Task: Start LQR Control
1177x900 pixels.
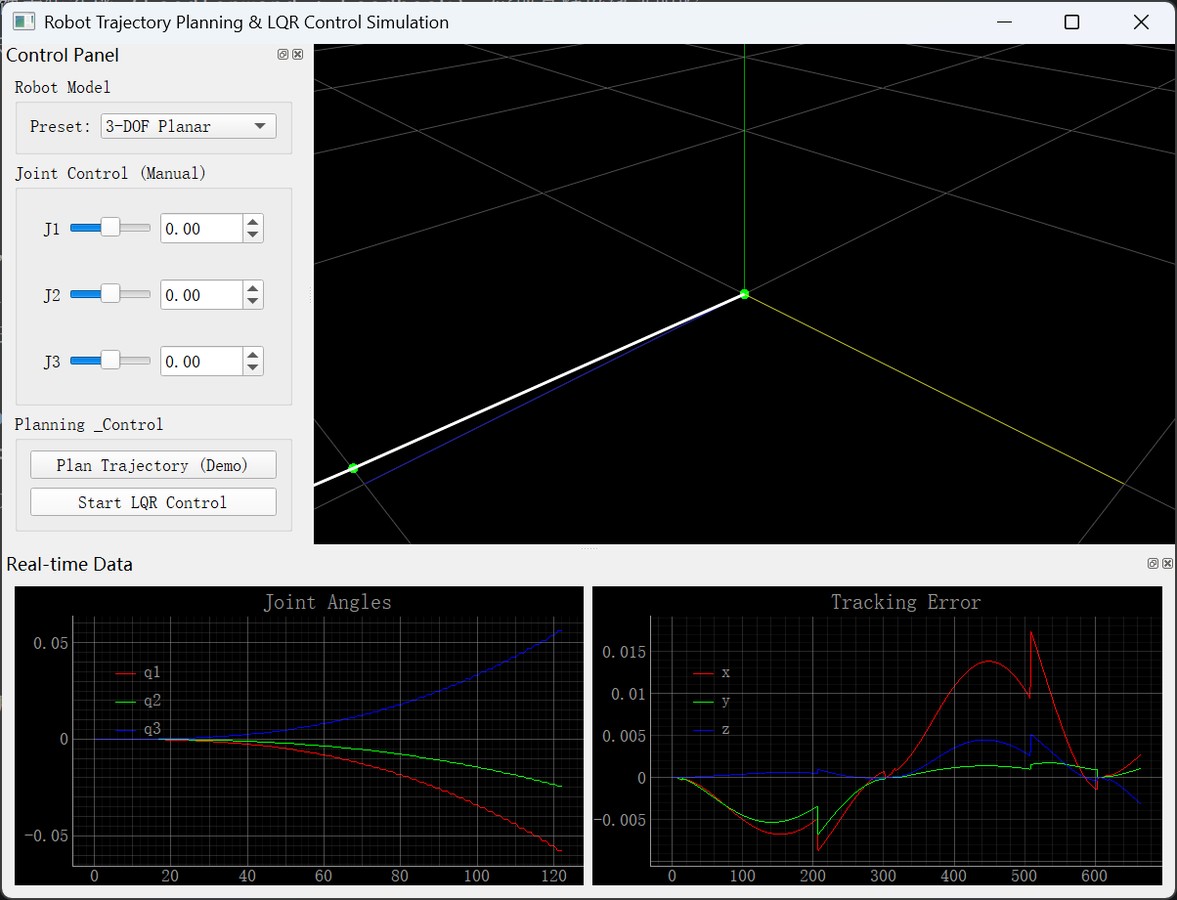Action: (153, 502)
